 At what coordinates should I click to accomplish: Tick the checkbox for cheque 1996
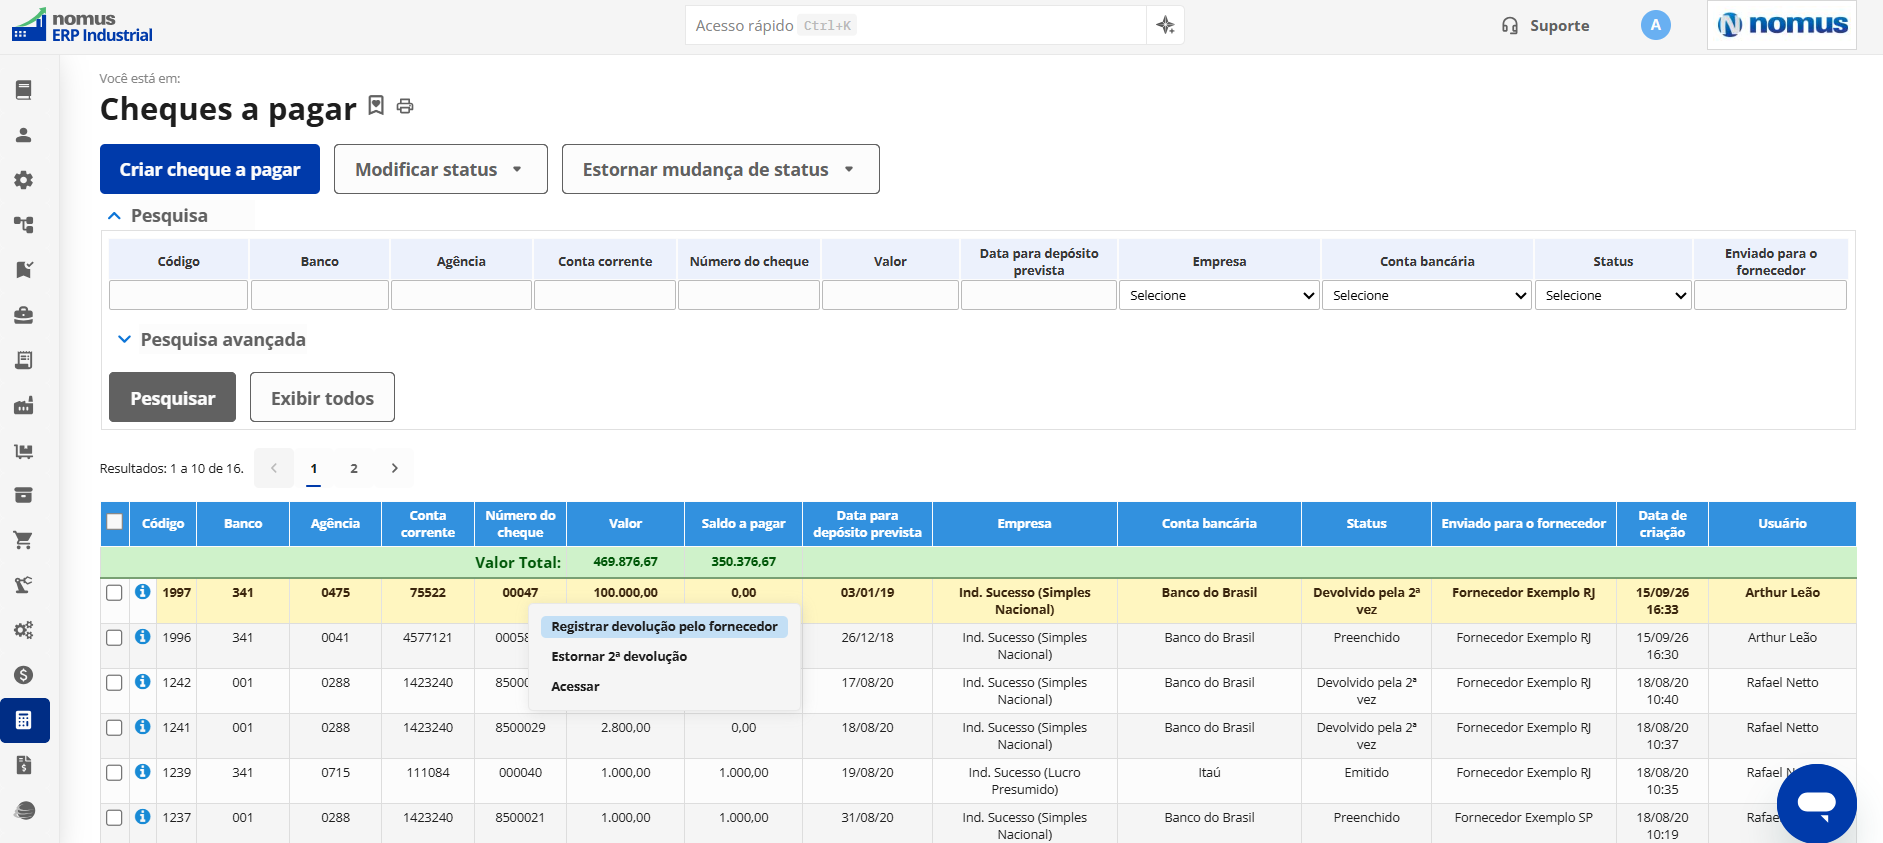[x=114, y=637]
